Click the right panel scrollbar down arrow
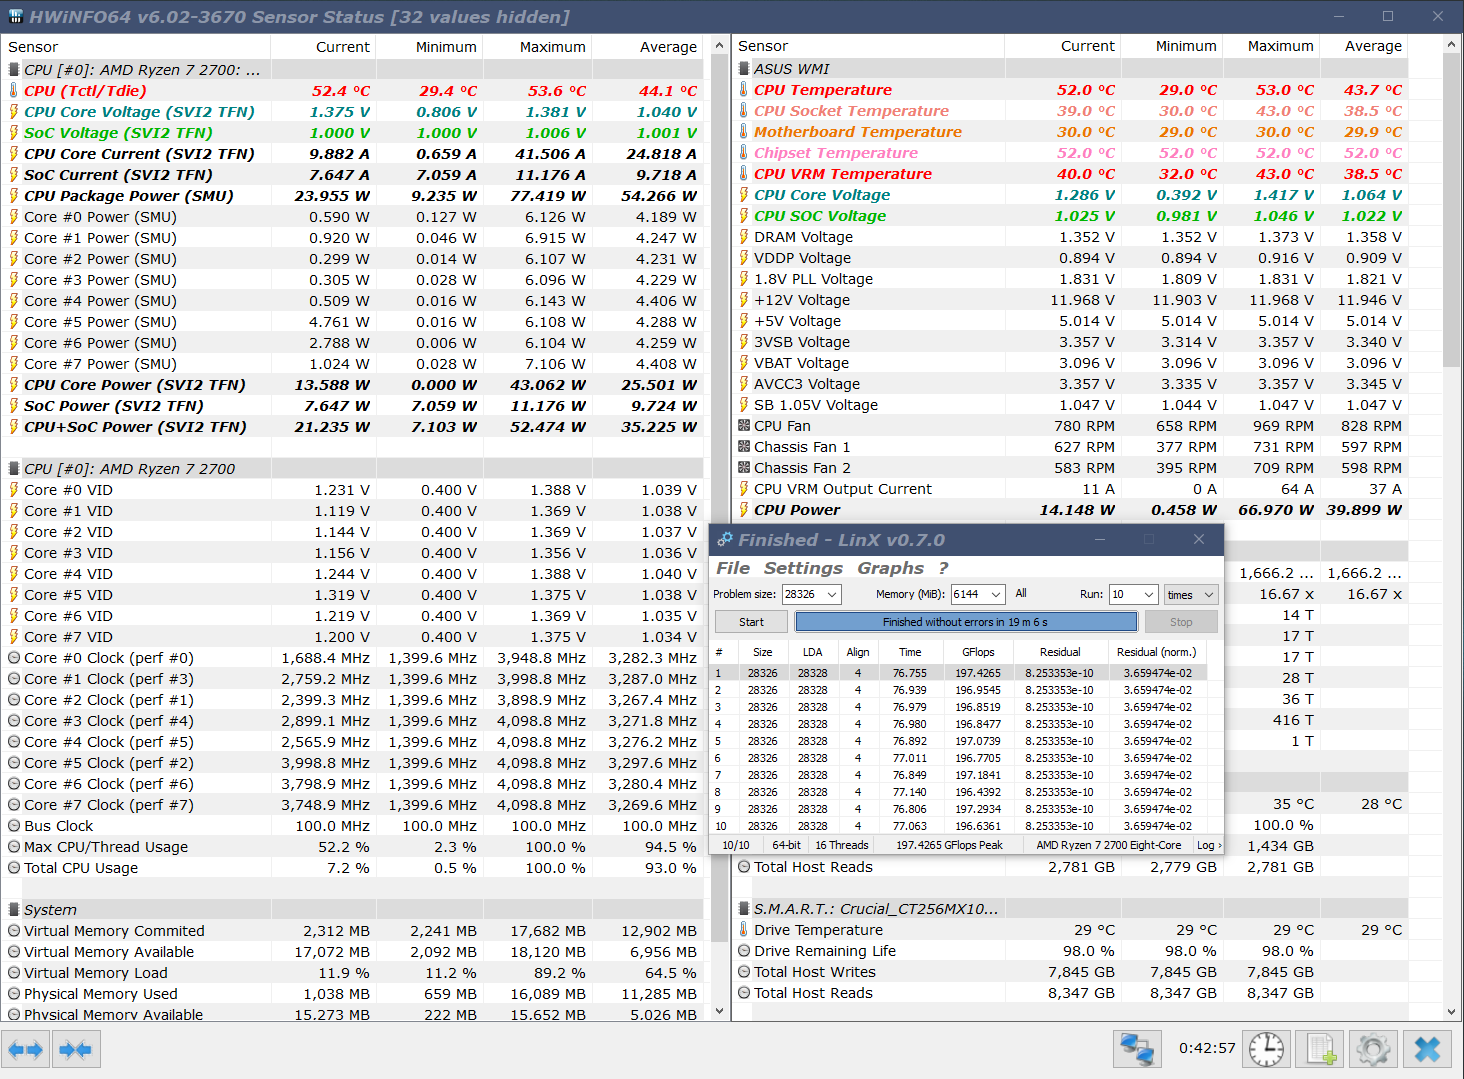 click(1452, 1011)
